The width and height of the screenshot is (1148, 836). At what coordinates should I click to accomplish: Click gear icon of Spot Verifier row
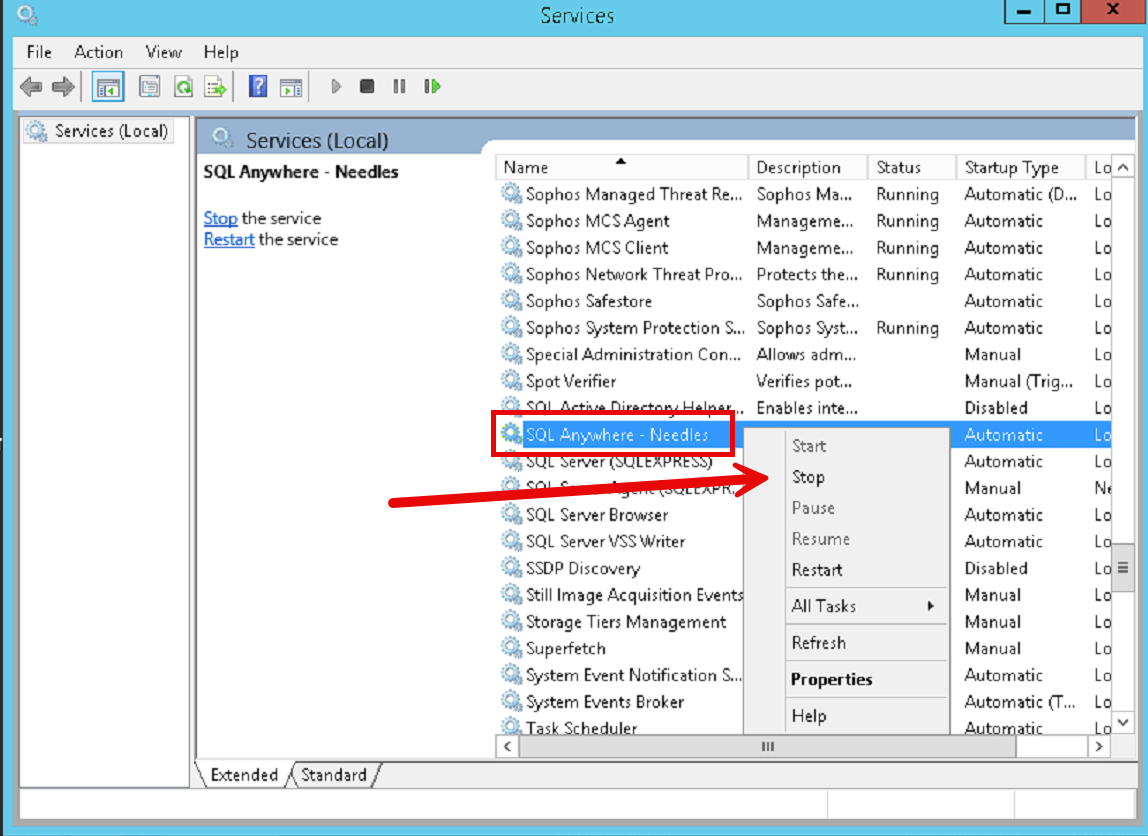[510, 381]
